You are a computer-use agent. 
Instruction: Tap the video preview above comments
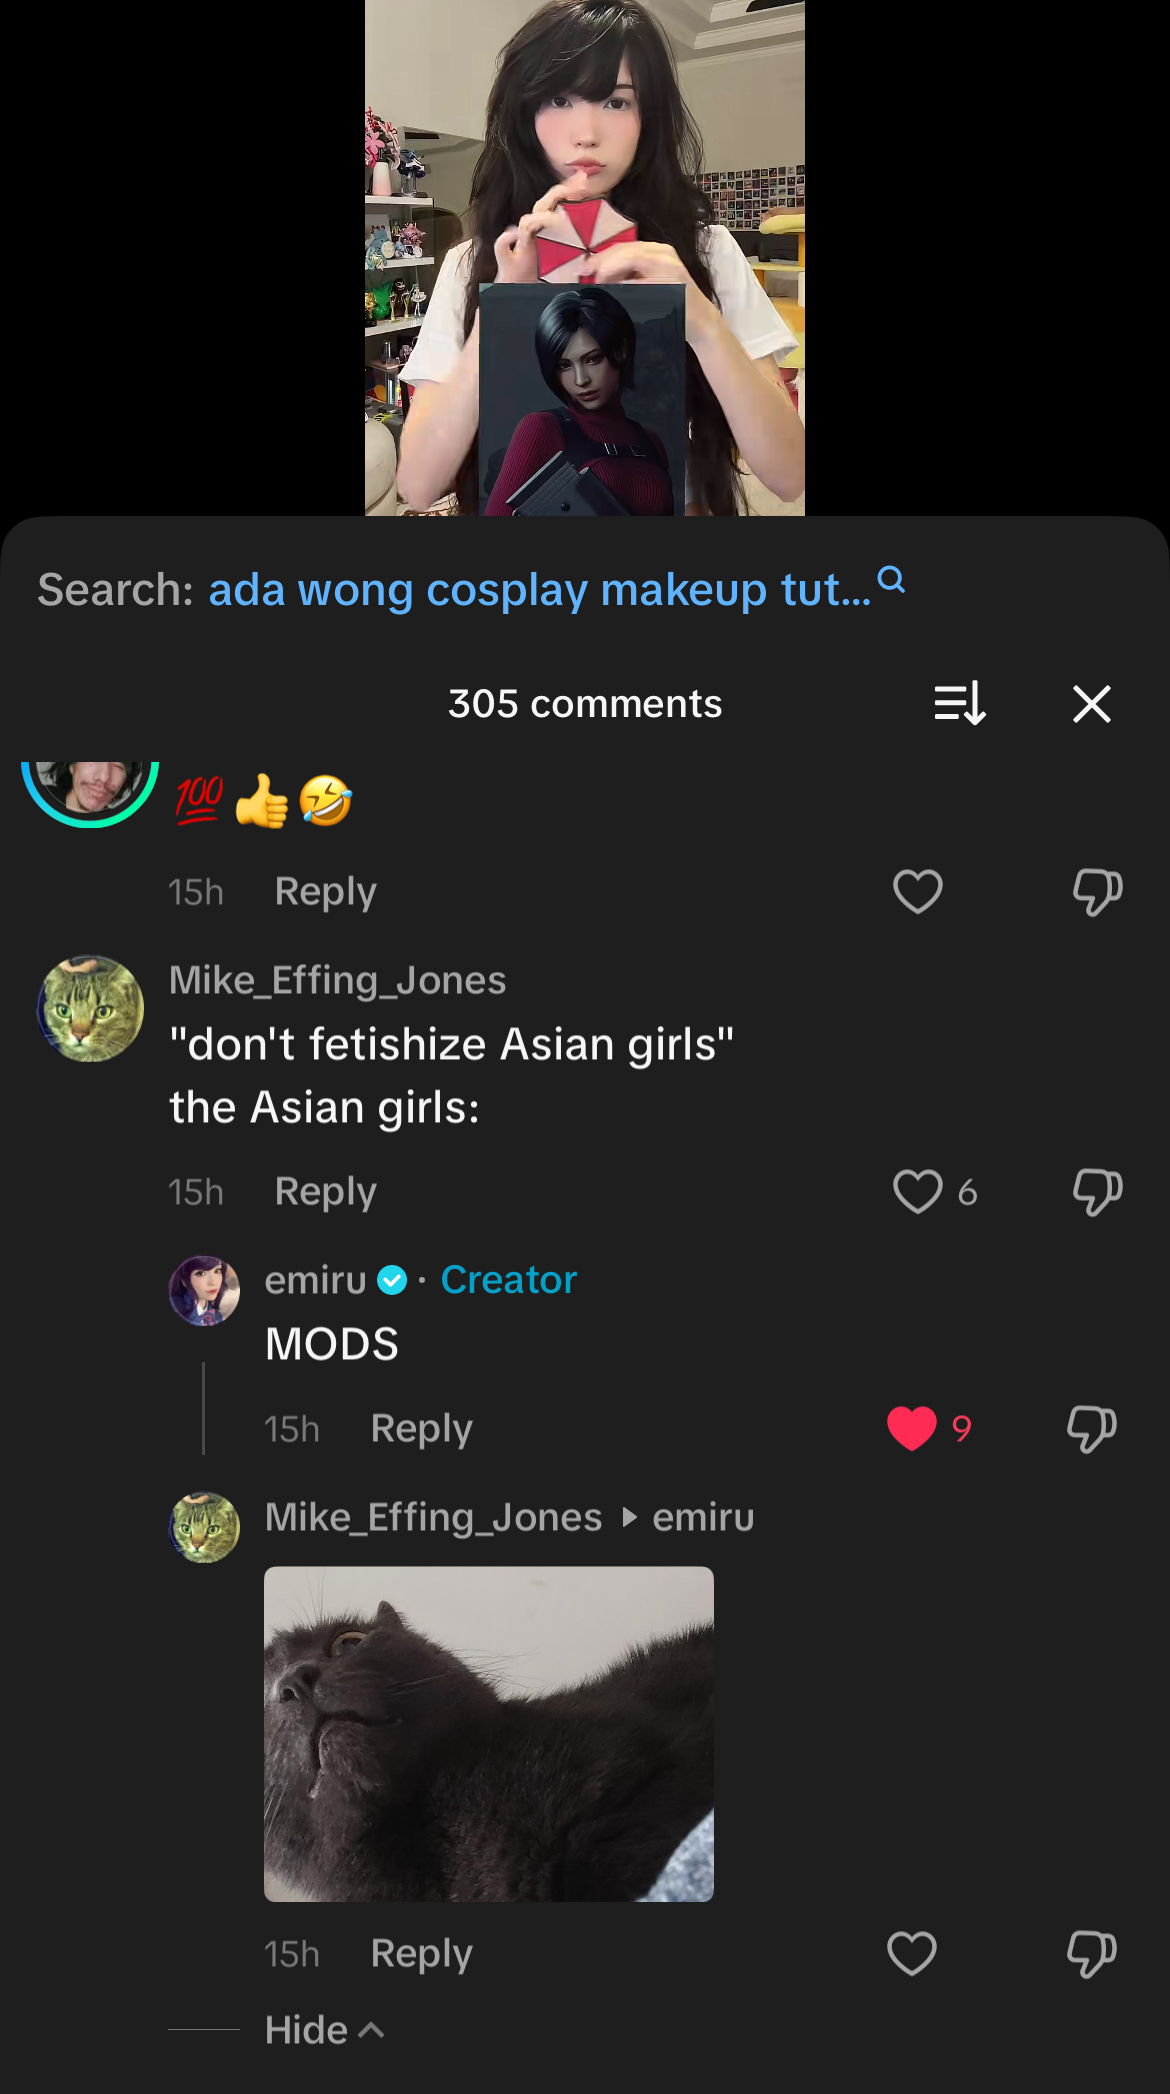585,258
